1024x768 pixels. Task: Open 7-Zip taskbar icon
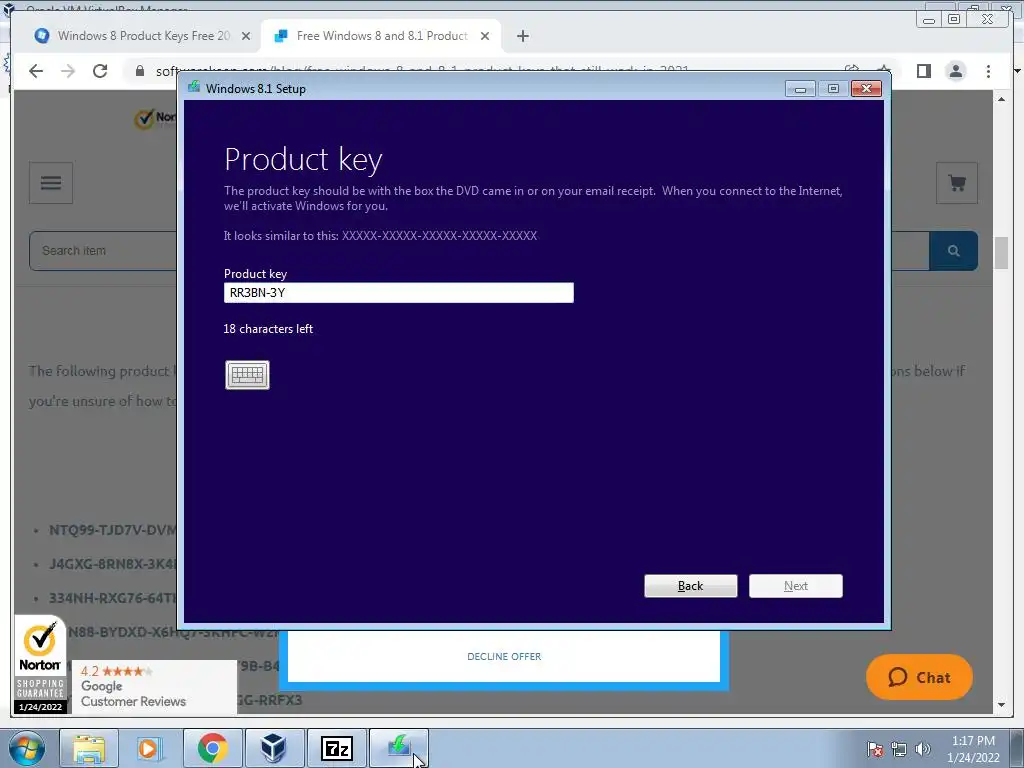point(337,748)
